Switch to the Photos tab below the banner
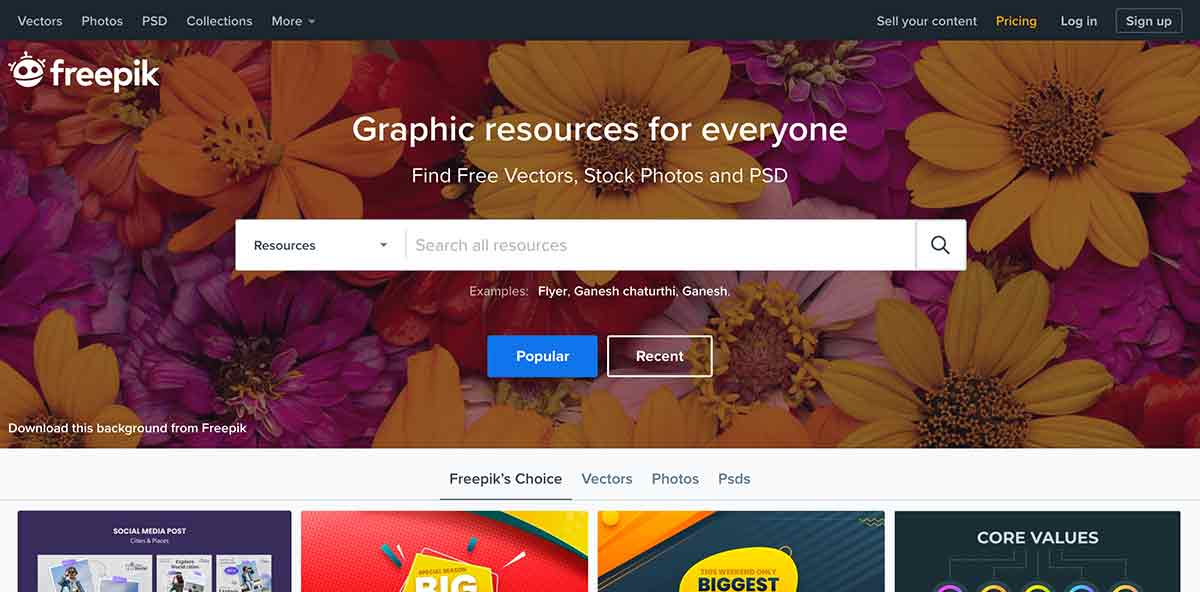This screenshot has width=1200, height=592. (675, 479)
